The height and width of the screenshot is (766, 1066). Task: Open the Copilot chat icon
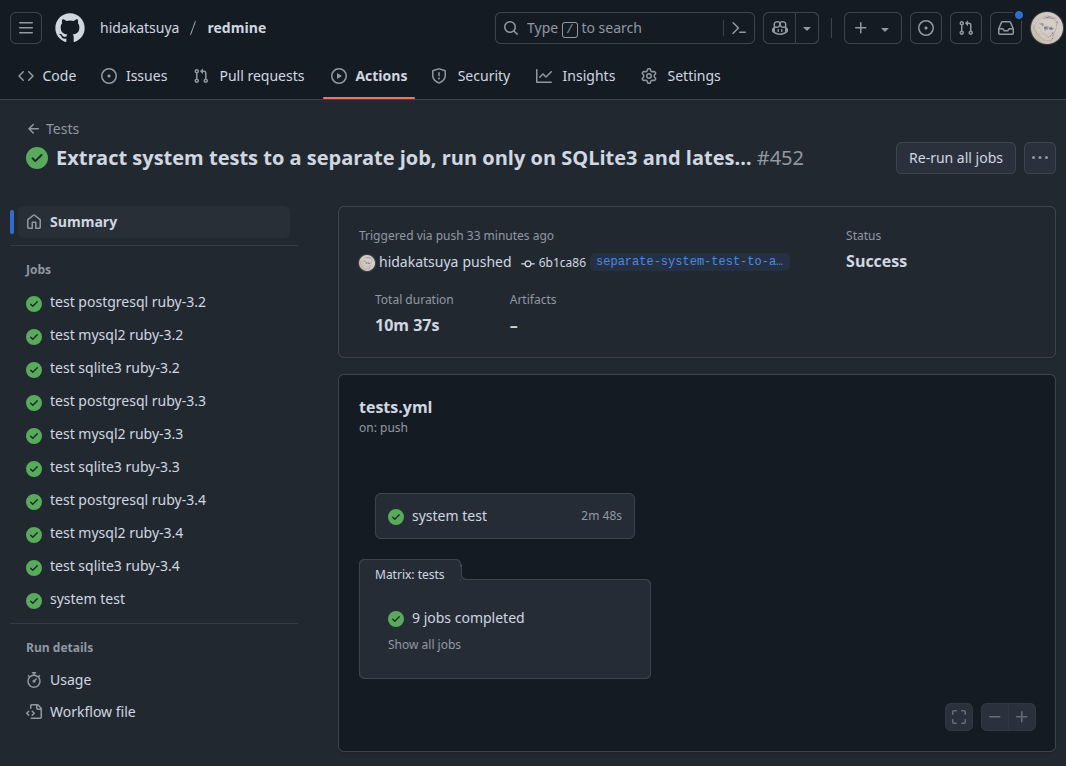click(x=779, y=28)
